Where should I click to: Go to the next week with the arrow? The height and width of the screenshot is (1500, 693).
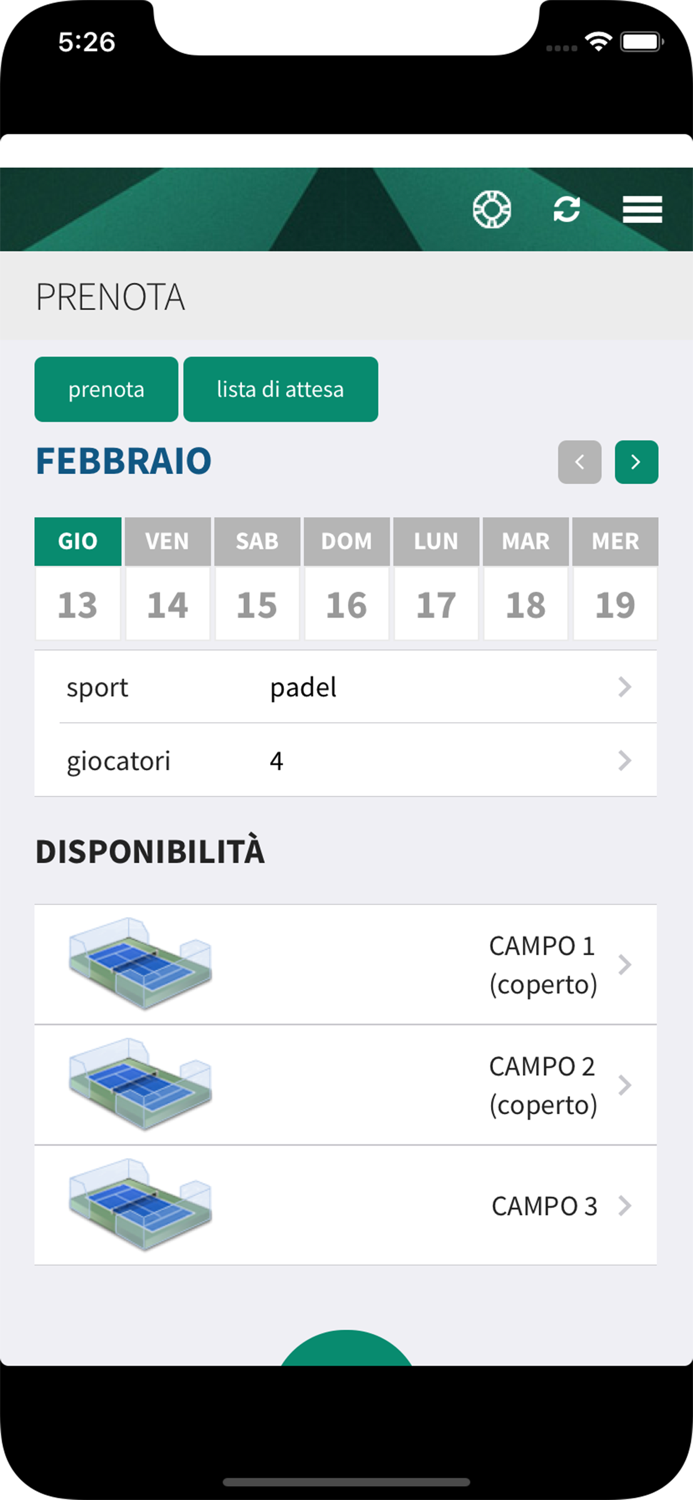point(637,462)
